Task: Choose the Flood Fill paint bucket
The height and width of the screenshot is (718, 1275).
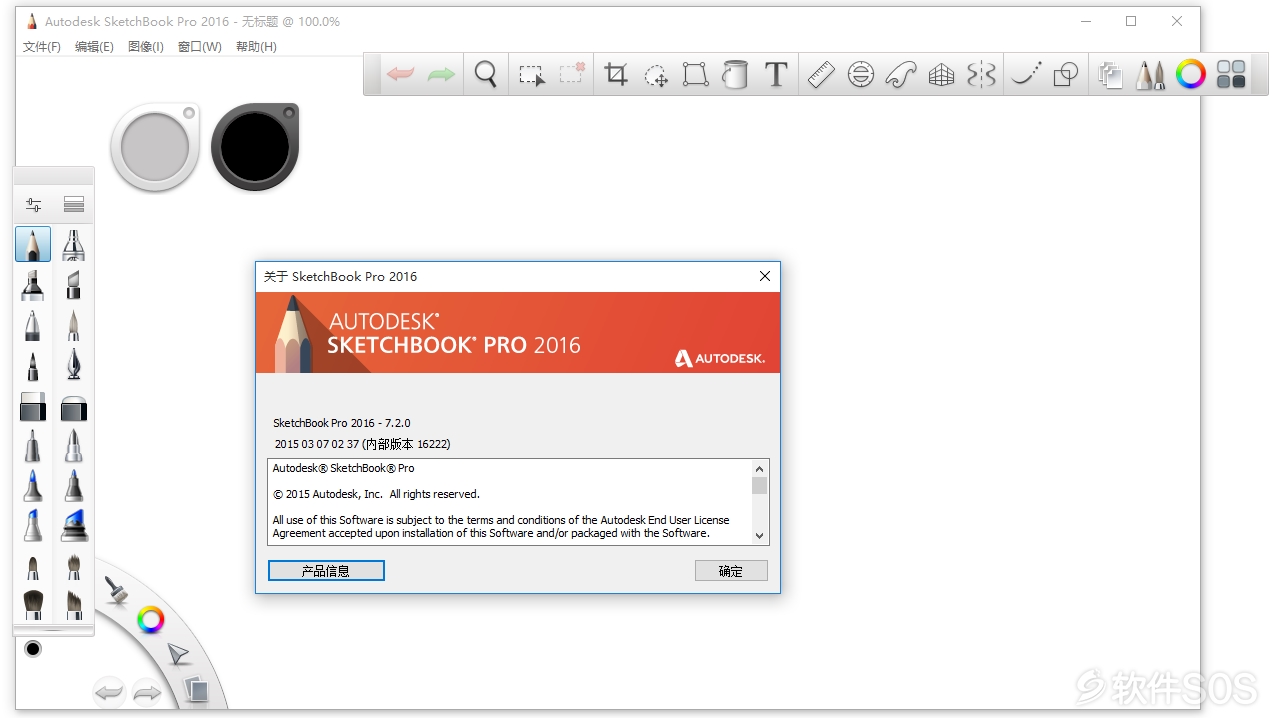Action: (x=735, y=75)
